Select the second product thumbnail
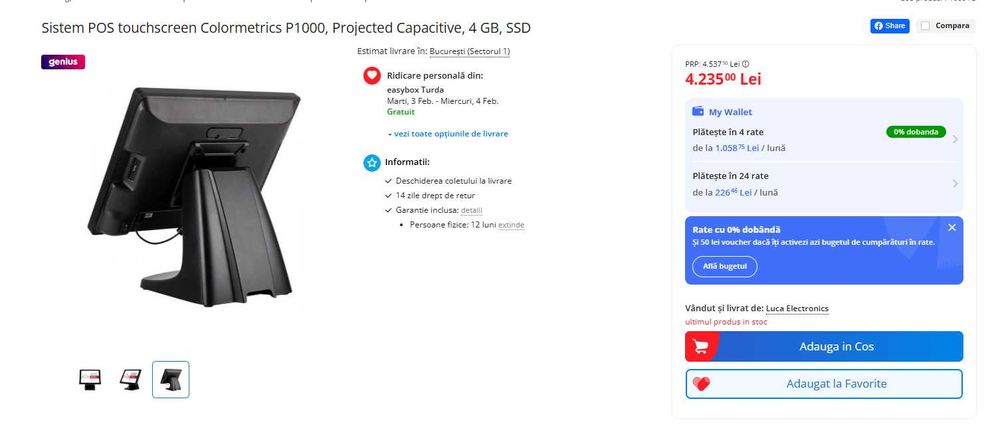The width and height of the screenshot is (1000, 441). tap(130, 379)
